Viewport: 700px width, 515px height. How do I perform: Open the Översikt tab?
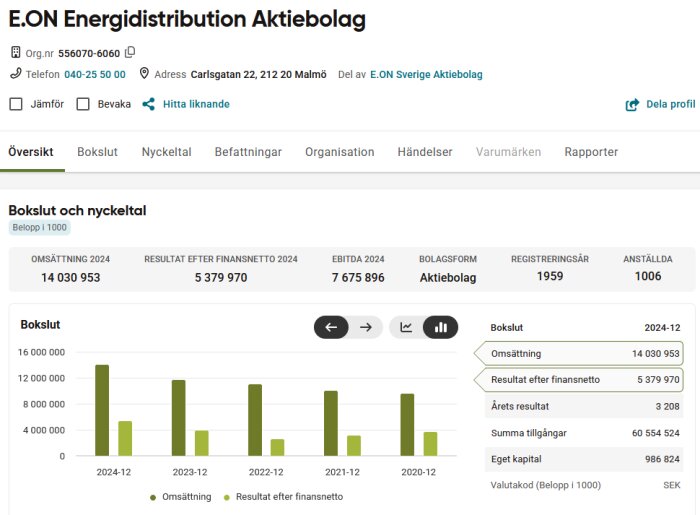(x=31, y=152)
